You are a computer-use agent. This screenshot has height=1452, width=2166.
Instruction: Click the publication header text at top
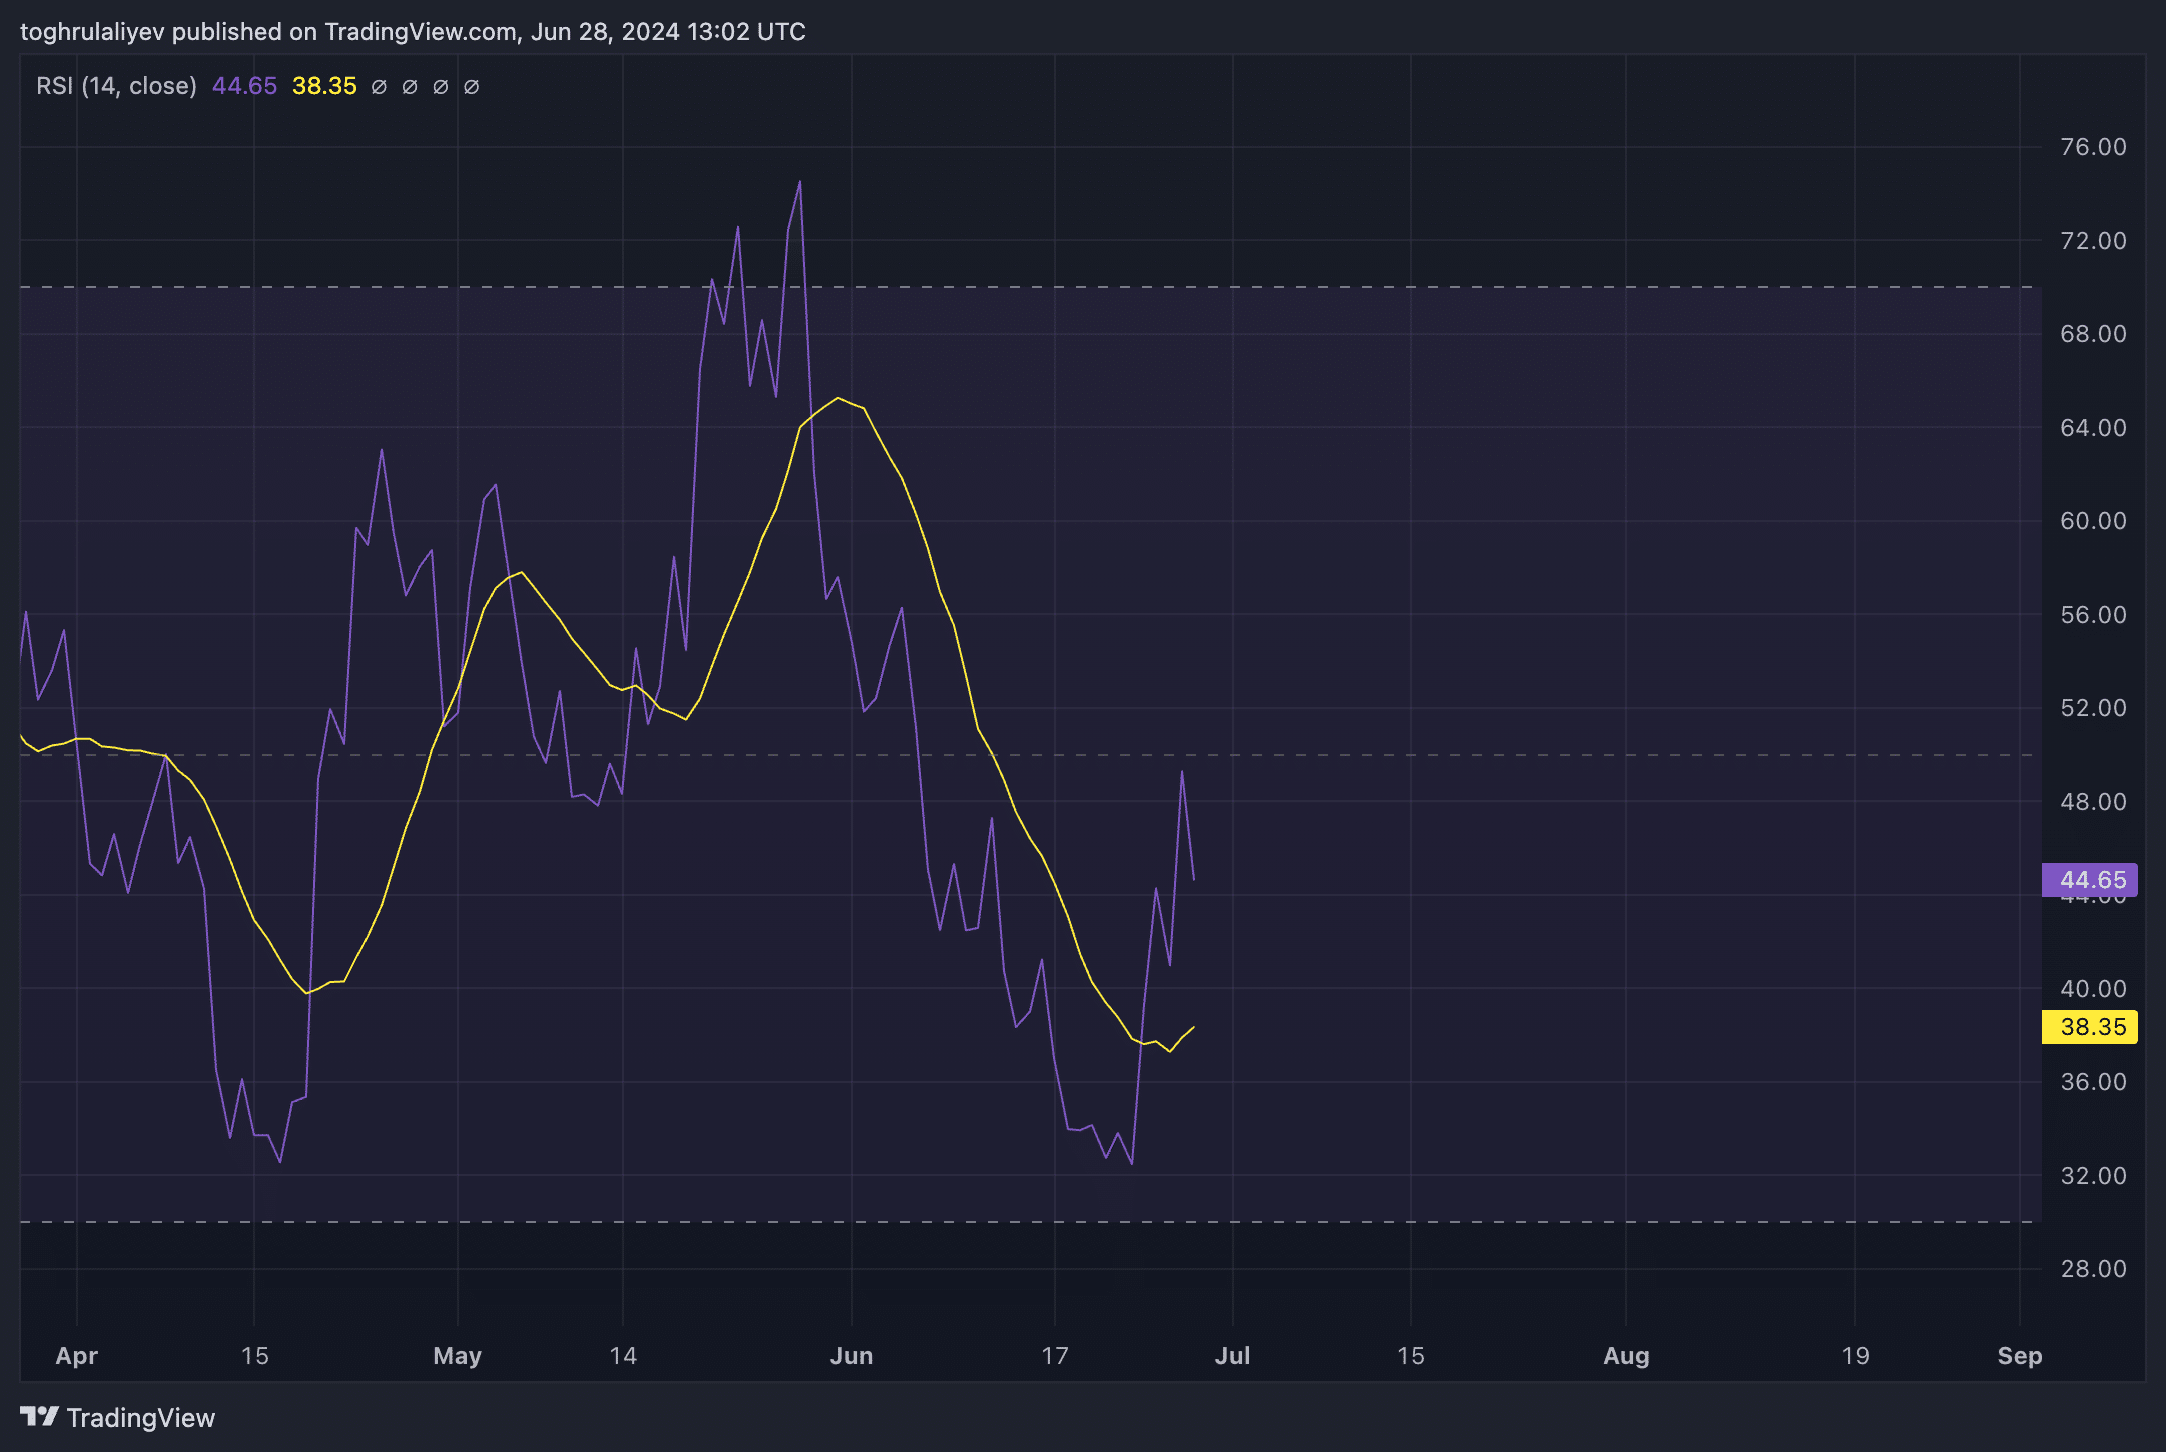coord(413,32)
